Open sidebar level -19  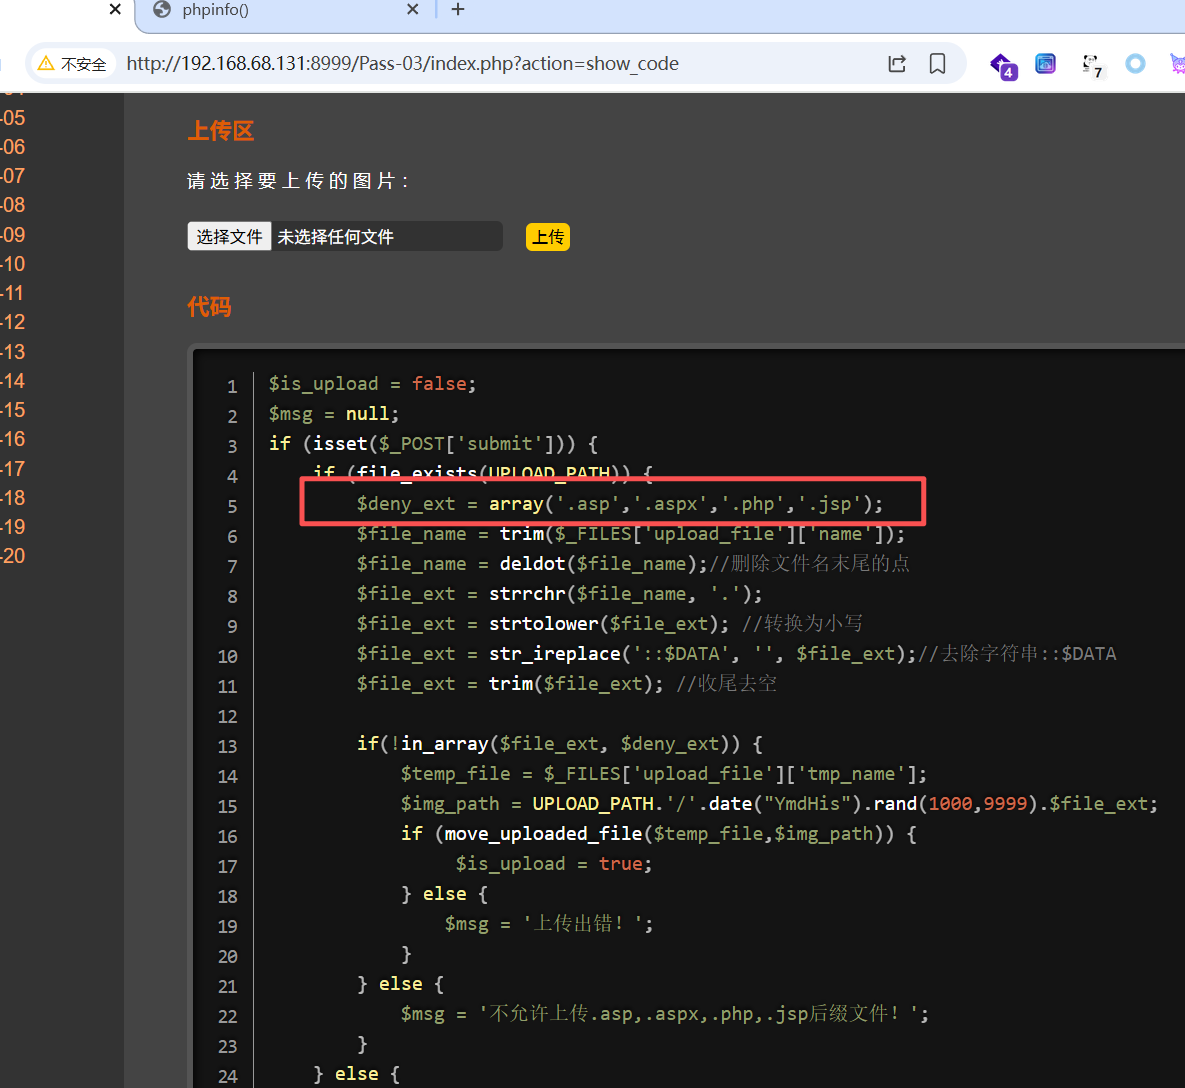click(x=13, y=527)
